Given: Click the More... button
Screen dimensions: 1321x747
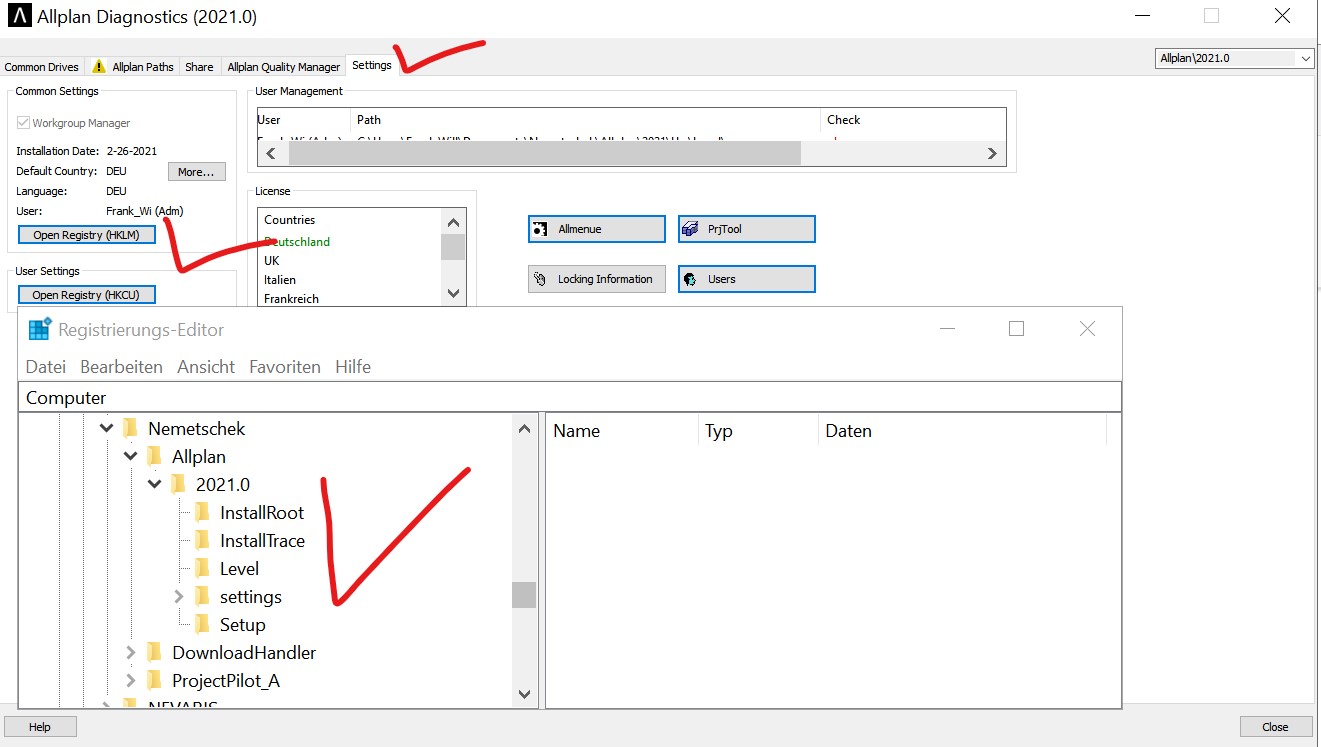Looking at the screenshot, I should click(x=196, y=172).
